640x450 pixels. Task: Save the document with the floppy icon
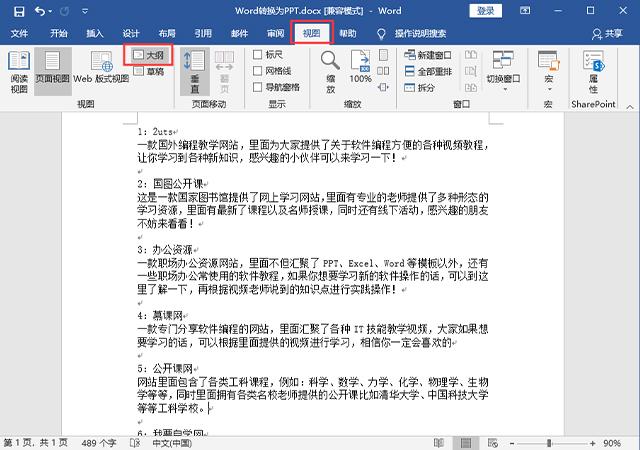pyautogui.click(x=19, y=11)
